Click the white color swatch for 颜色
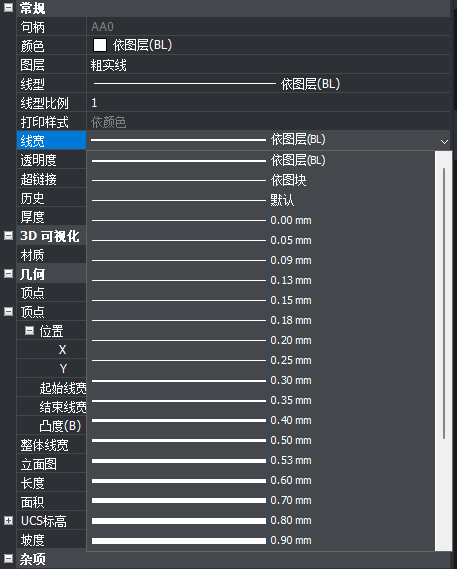Screen dimensions: 457x569 click(100, 45)
